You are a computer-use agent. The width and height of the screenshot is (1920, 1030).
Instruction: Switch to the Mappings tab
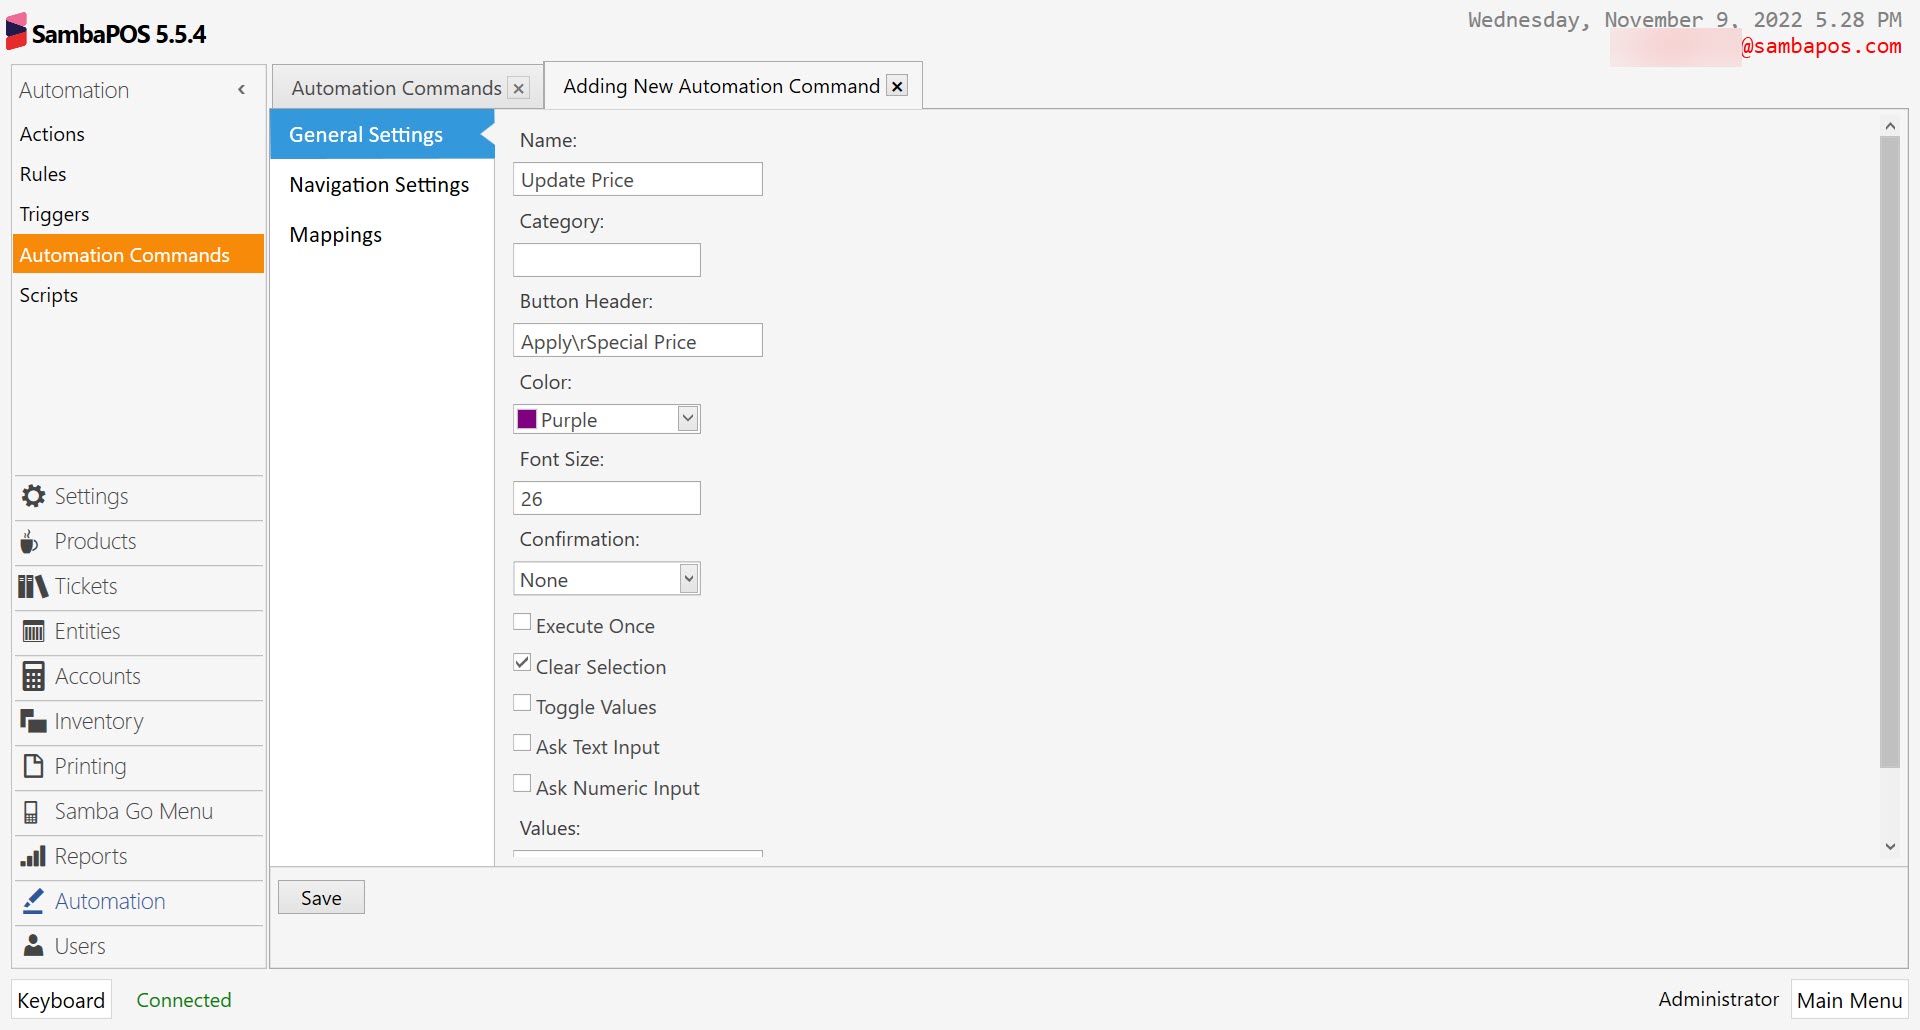[335, 234]
